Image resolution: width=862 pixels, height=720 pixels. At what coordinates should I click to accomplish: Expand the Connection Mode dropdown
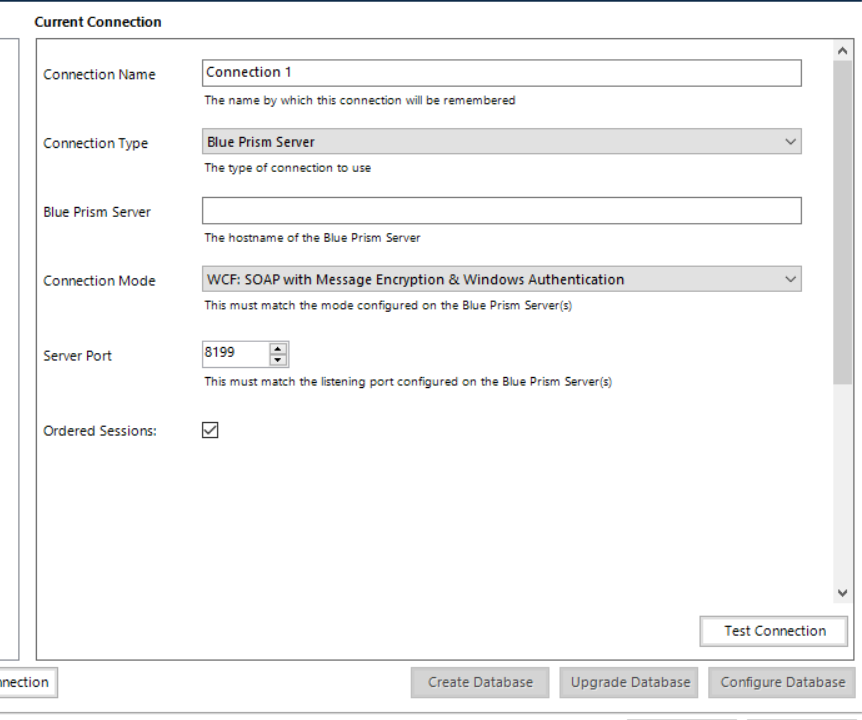[x=500, y=280]
